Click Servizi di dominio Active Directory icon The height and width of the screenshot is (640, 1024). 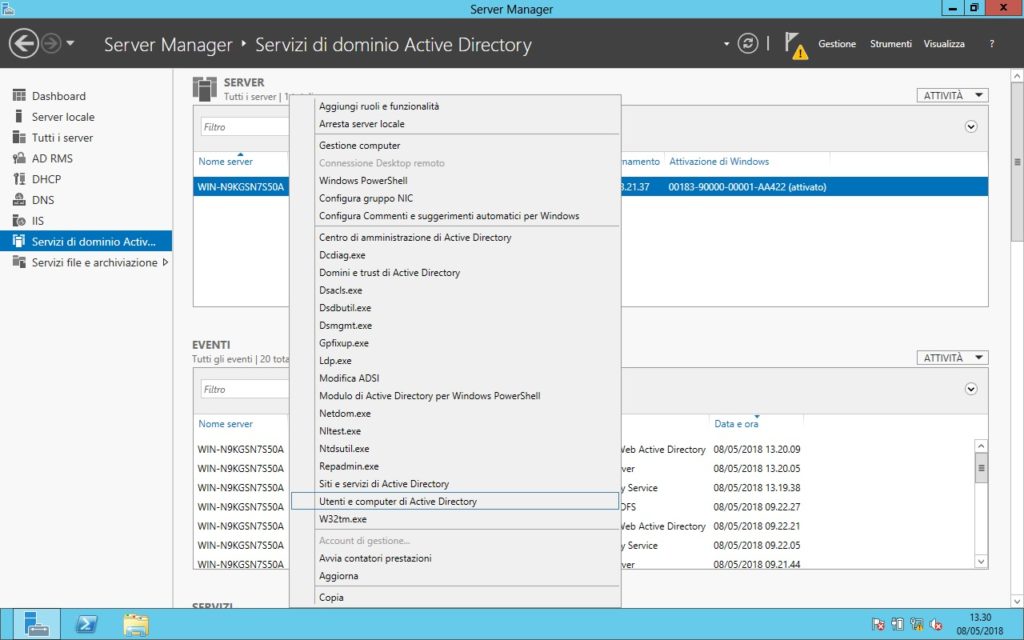click(x=19, y=241)
